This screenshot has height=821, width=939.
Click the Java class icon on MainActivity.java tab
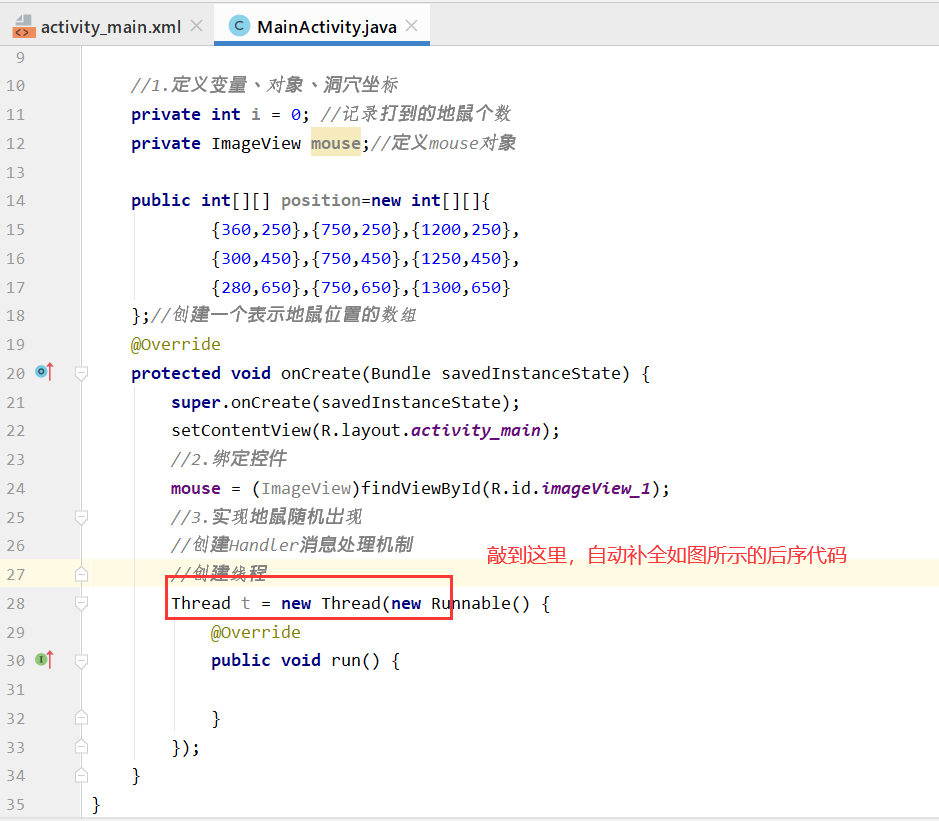(x=239, y=26)
